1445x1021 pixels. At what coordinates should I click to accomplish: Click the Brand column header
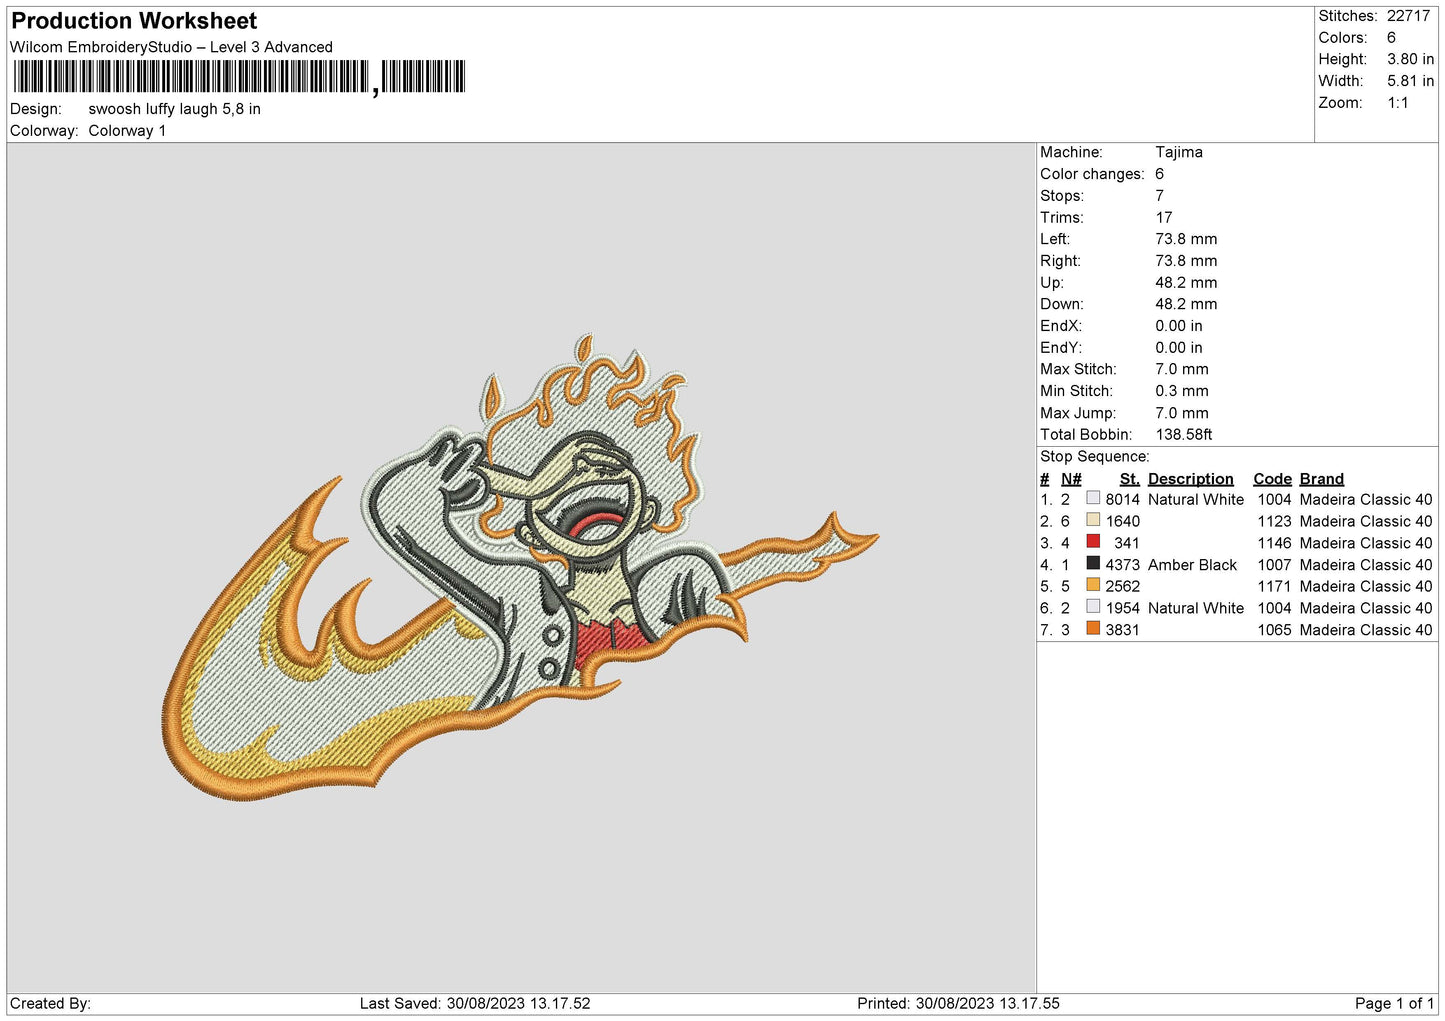1321,479
